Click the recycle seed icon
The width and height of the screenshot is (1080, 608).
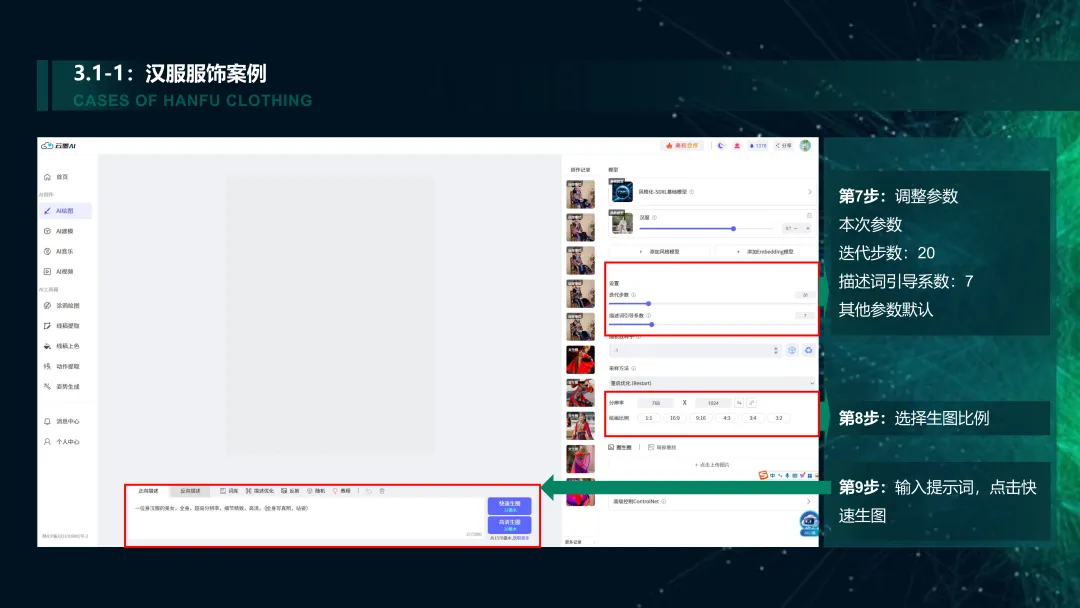(809, 350)
